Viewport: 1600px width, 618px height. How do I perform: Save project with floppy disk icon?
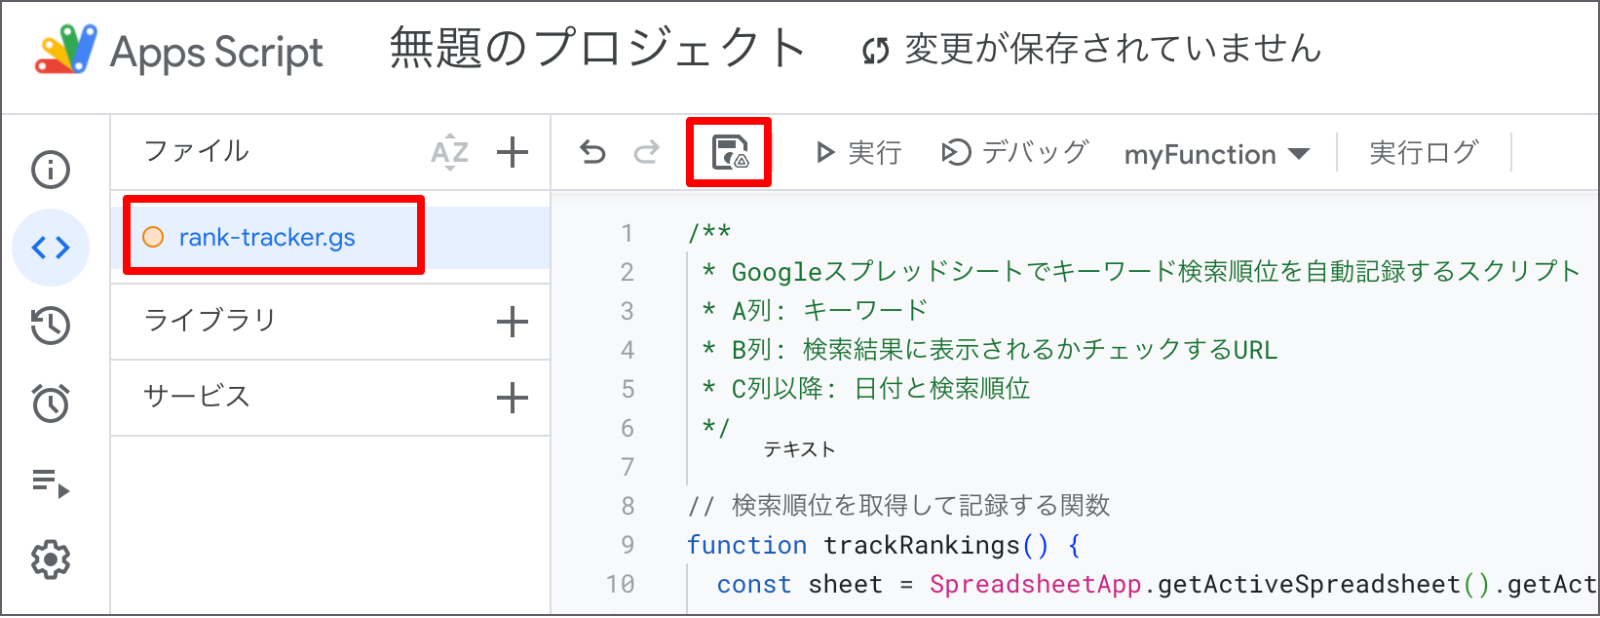(x=730, y=152)
